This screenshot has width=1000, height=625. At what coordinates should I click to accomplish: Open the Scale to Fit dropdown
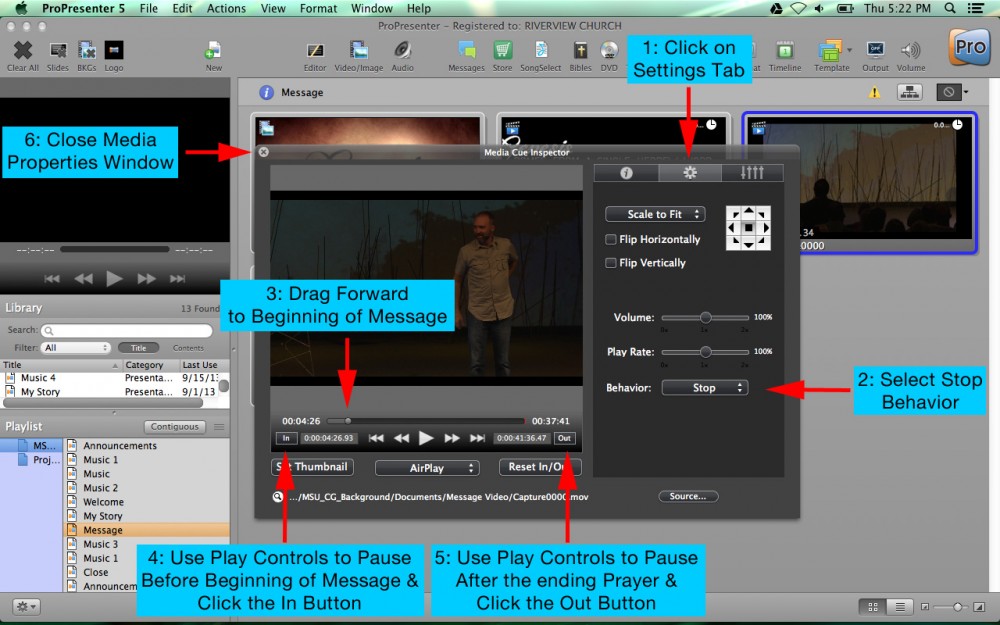[655, 214]
